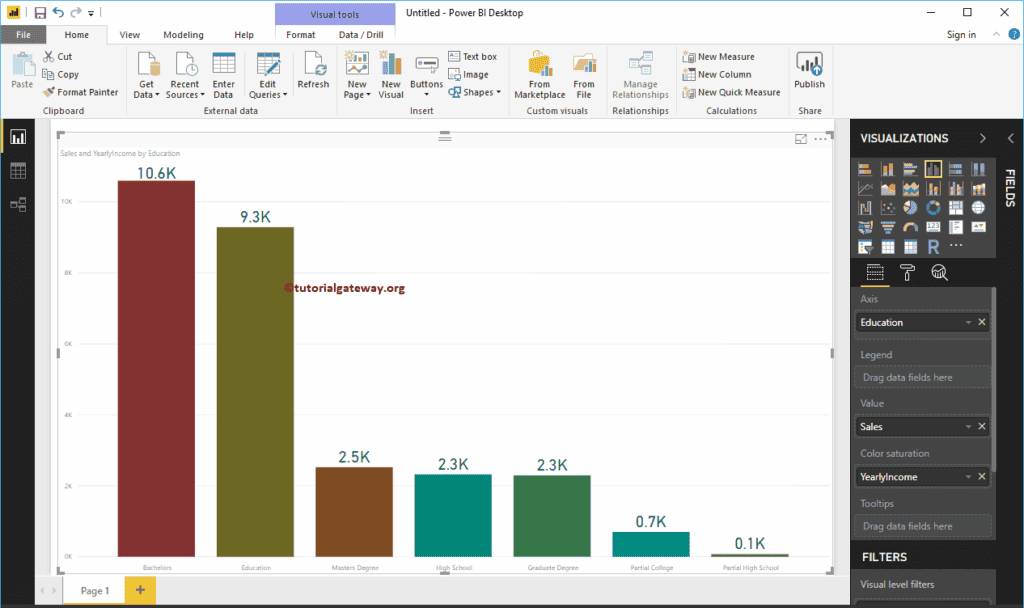Enter Focus mode on the chart visual
Viewport: 1024px width, 608px height.
(800, 139)
